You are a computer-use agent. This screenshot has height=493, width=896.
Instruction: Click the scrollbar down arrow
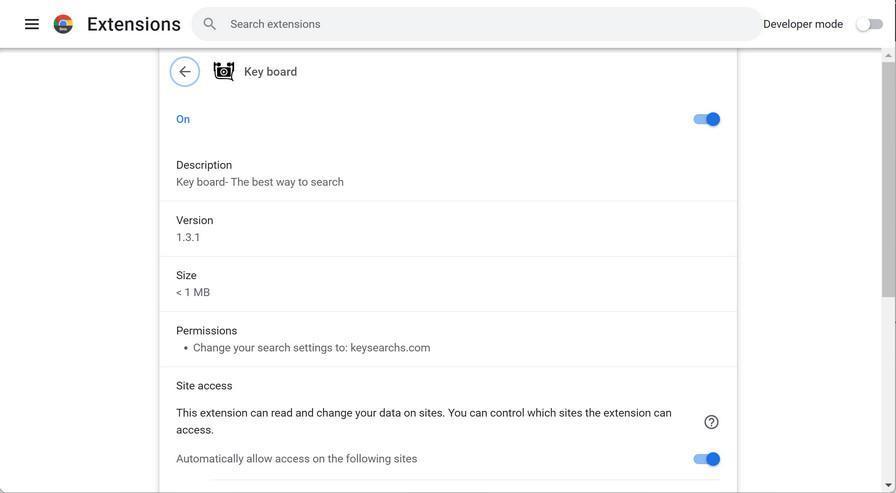tap(889, 486)
